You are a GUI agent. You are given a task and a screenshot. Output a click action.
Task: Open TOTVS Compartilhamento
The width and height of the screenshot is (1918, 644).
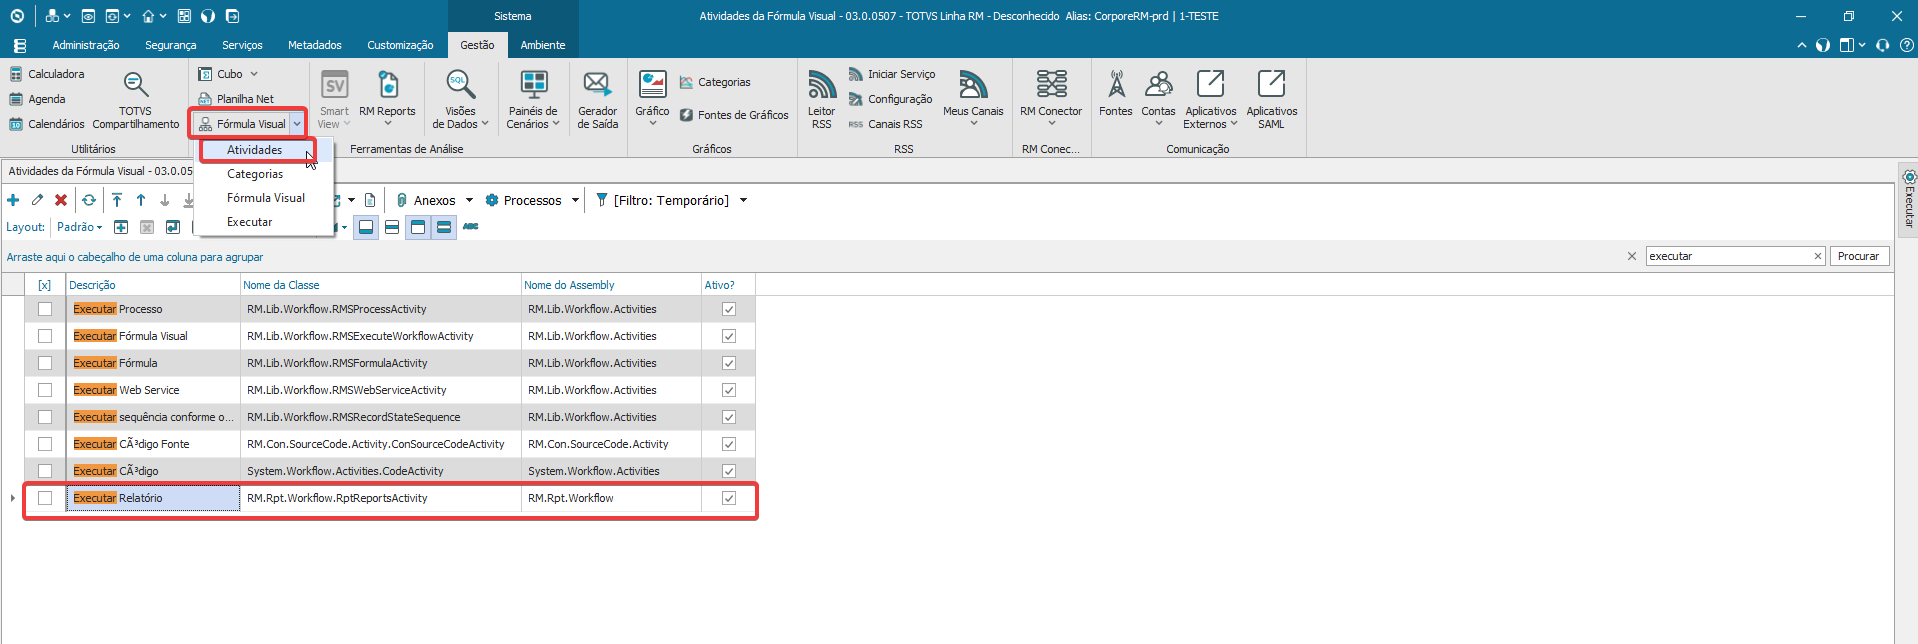(x=136, y=99)
